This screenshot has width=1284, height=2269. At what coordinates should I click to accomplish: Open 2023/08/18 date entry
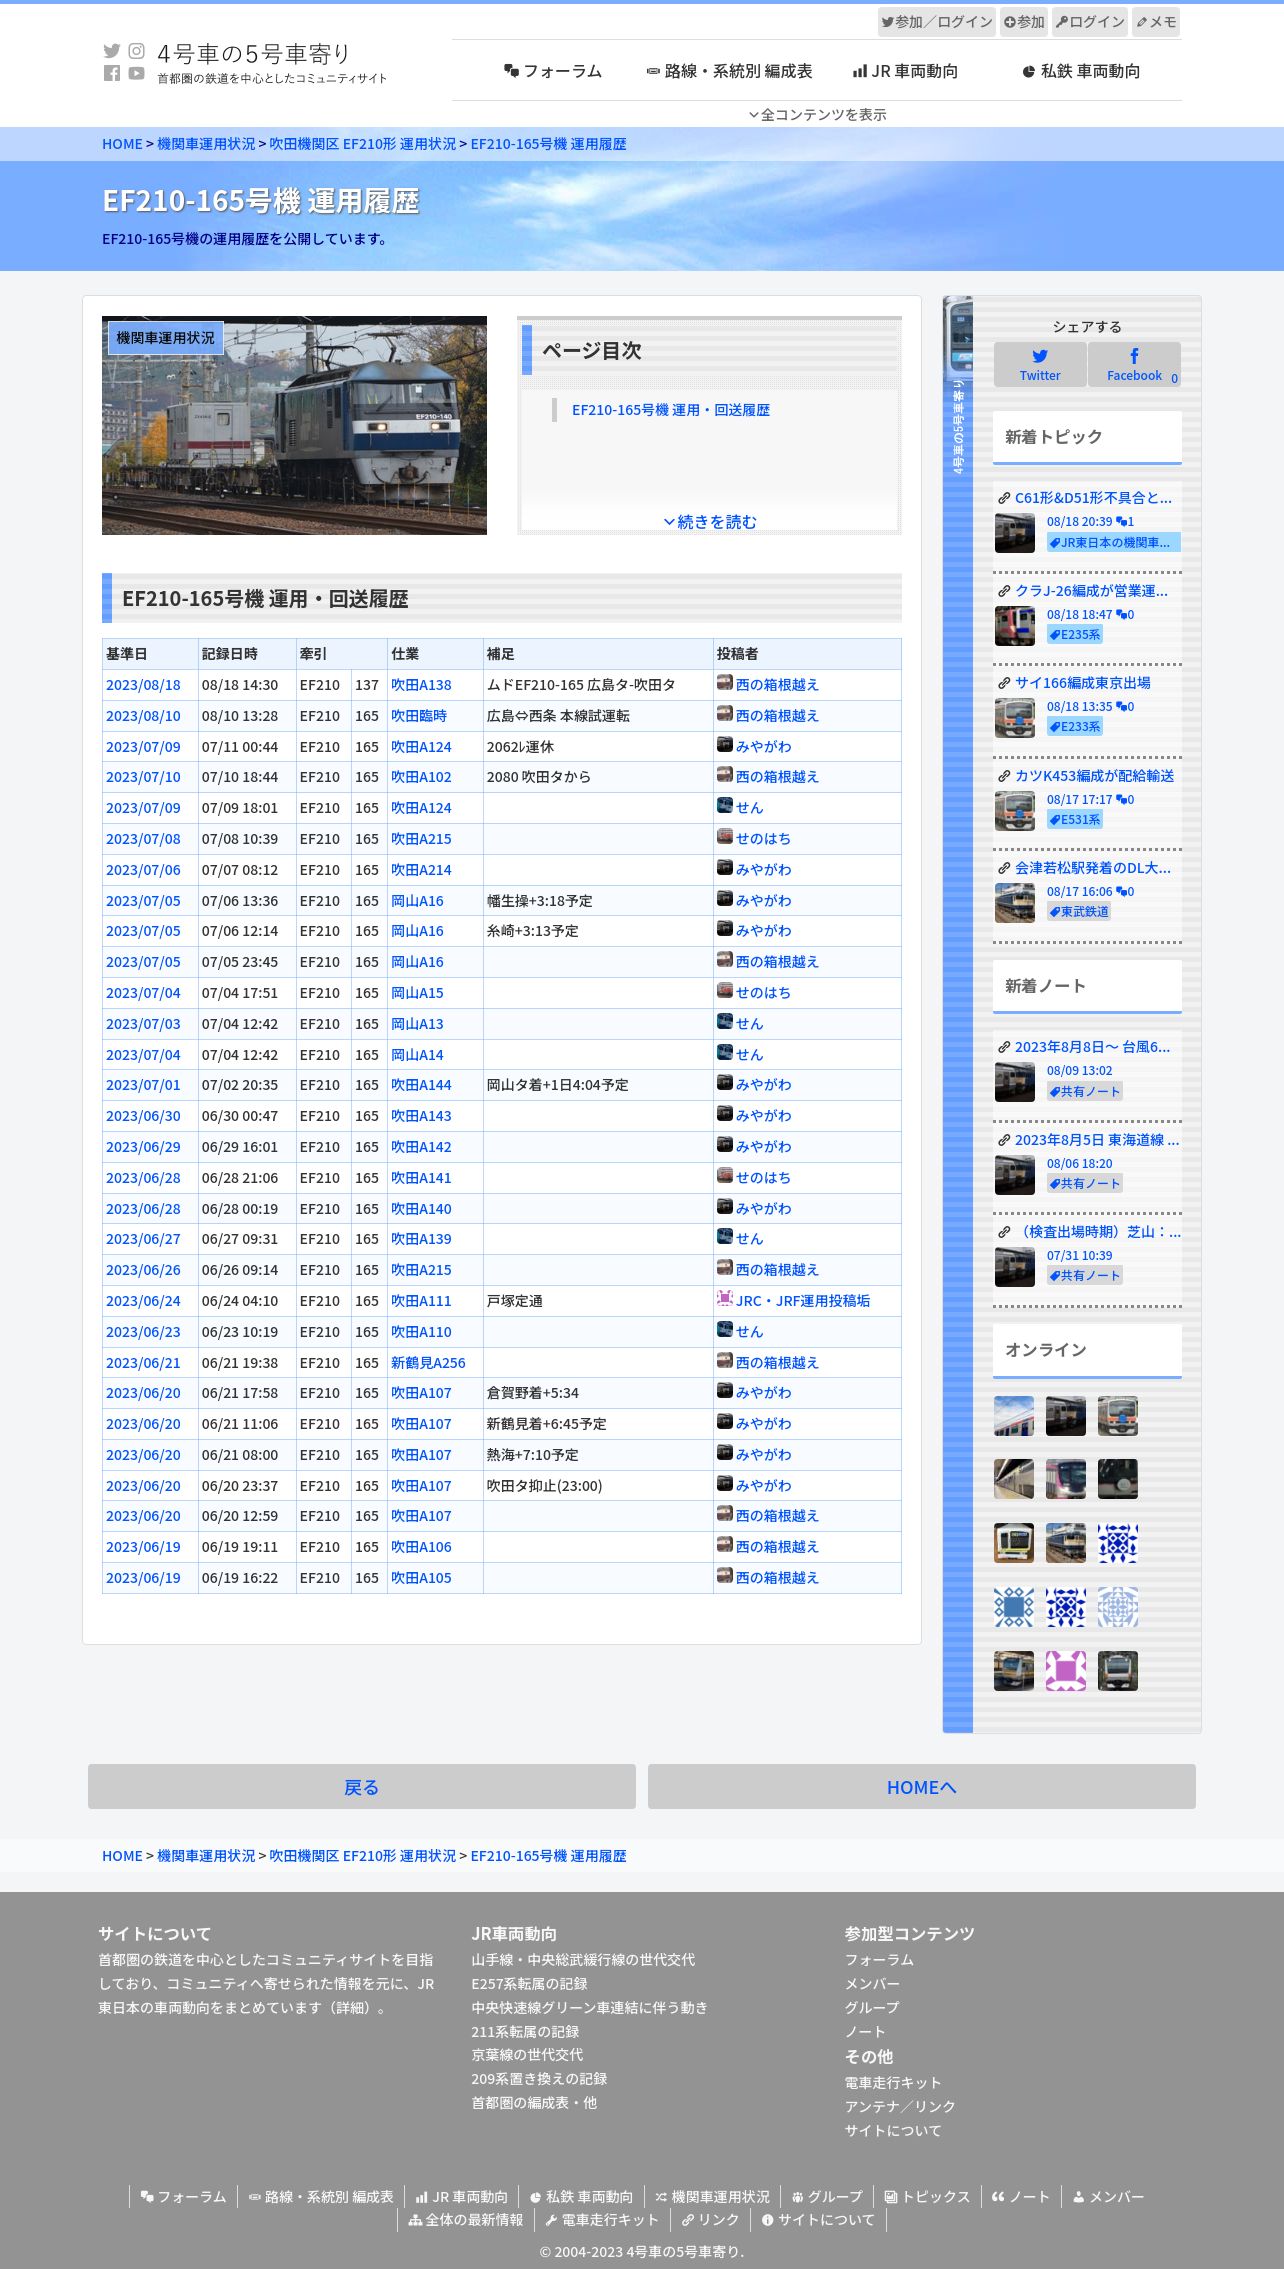(143, 685)
